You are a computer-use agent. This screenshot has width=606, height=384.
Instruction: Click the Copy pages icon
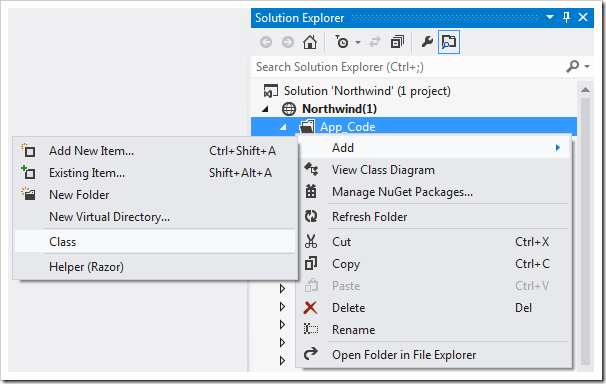[x=311, y=263]
